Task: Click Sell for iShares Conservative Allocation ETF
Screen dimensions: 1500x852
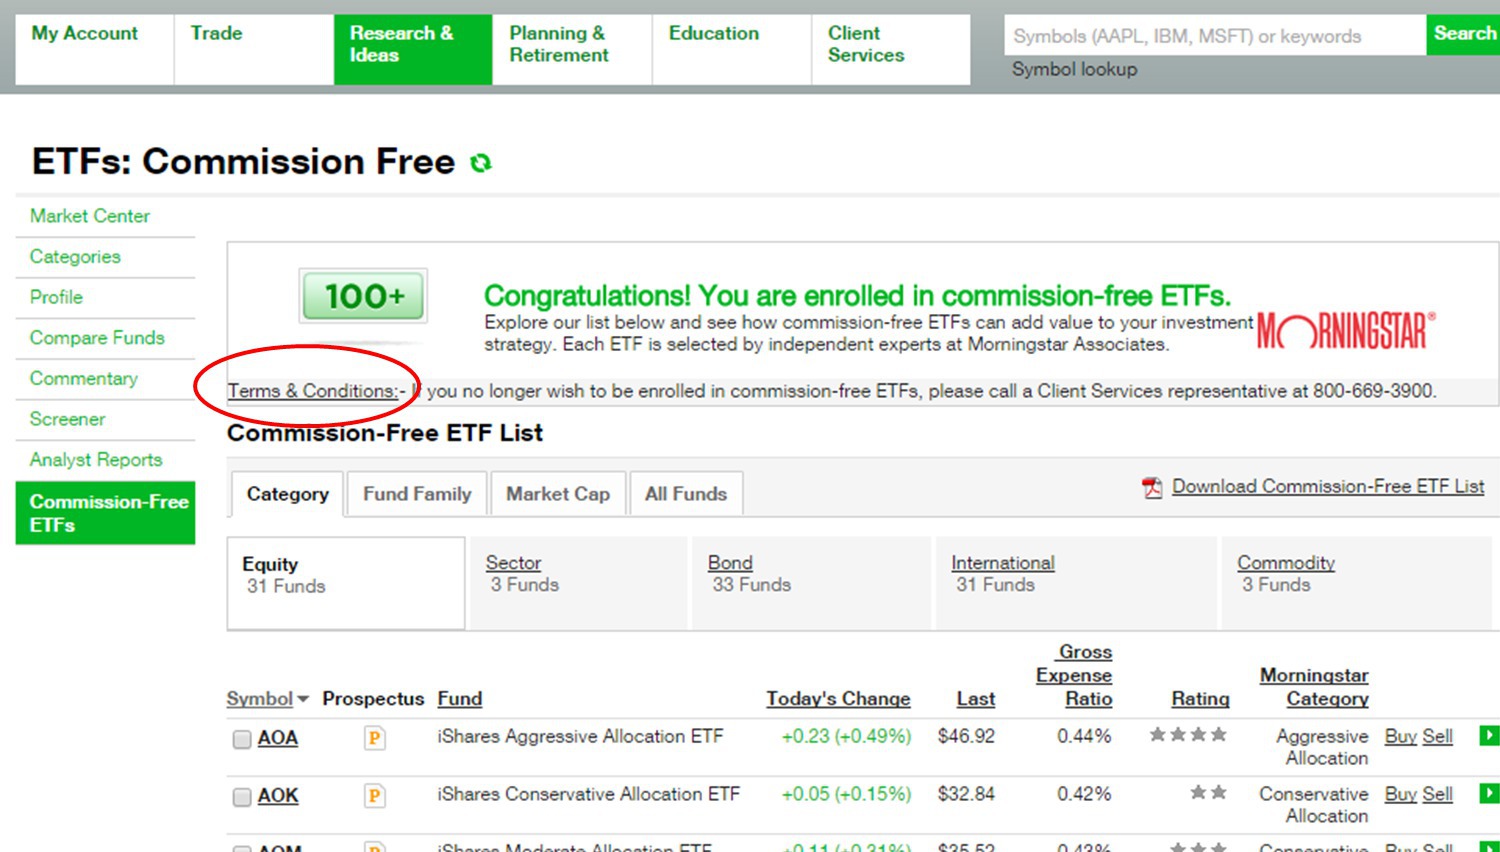Action: click(x=1437, y=795)
